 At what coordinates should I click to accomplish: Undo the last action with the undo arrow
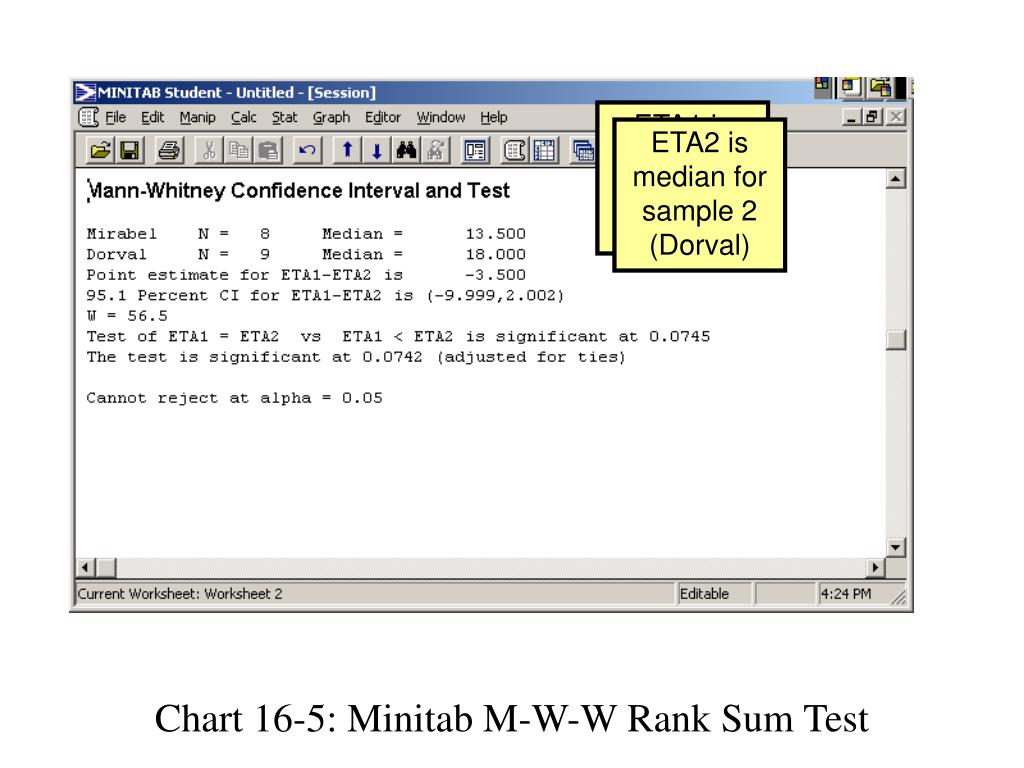(x=307, y=151)
